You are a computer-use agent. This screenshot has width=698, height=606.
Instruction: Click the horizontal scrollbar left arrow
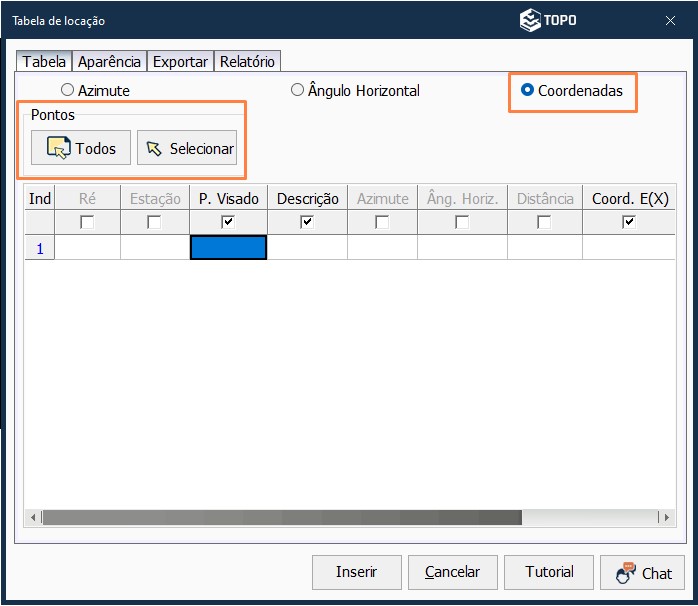pyautogui.click(x=33, y=517)
